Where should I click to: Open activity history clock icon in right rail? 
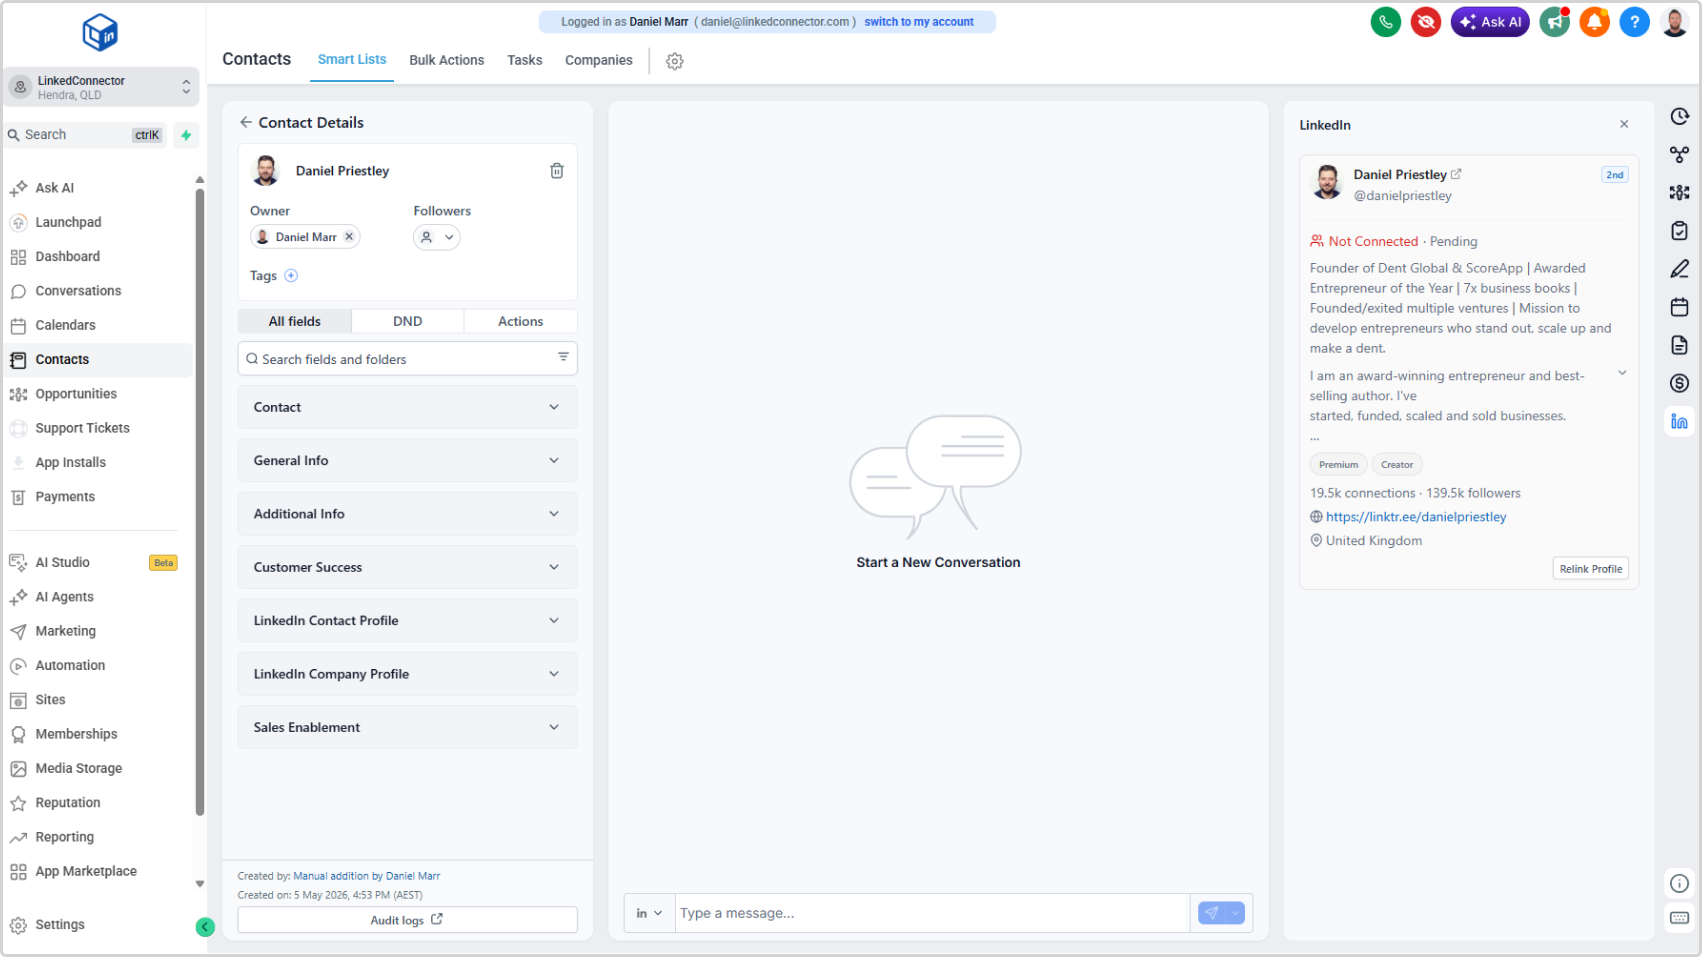[1679, 117]
